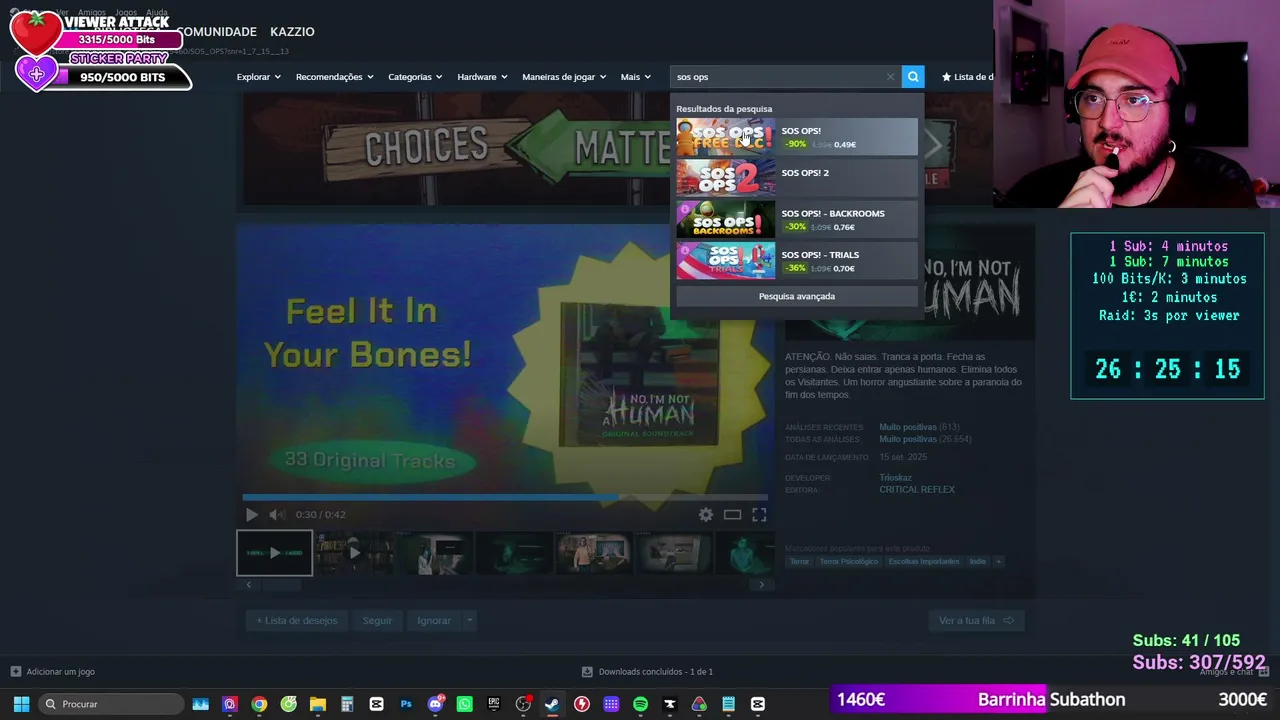Add game to Lista de desejos
1280x720 pixels.
click(297, 621)
